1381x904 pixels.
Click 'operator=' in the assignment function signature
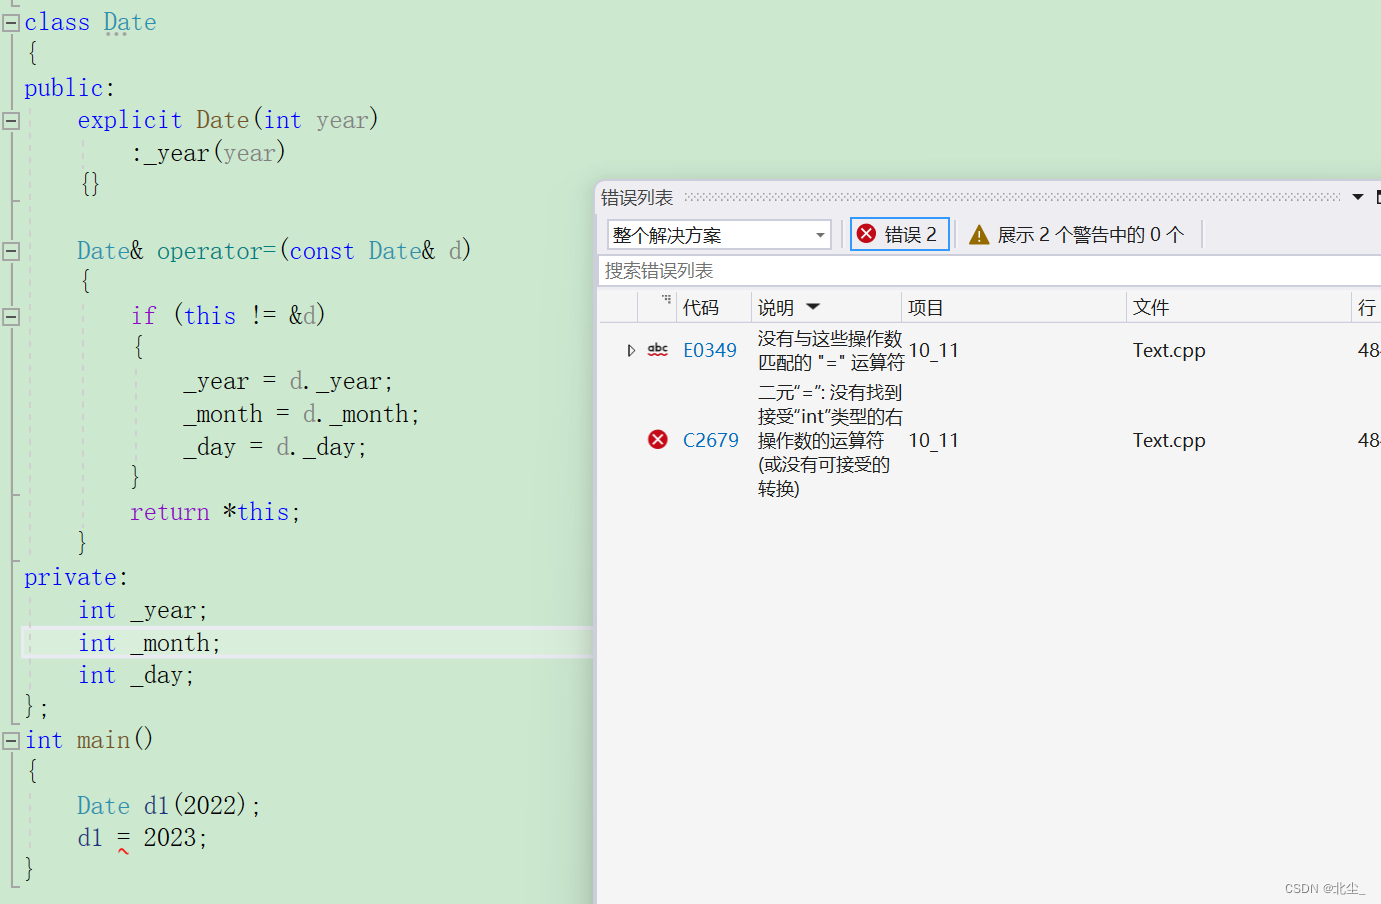click(216, 251)
